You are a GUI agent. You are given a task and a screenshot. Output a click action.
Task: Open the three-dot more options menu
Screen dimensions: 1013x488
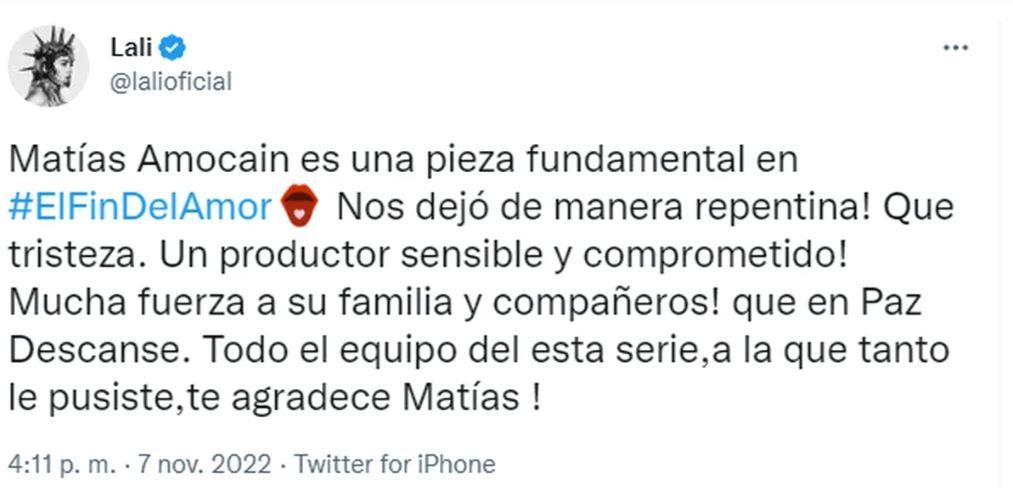(x=957, y=48)
